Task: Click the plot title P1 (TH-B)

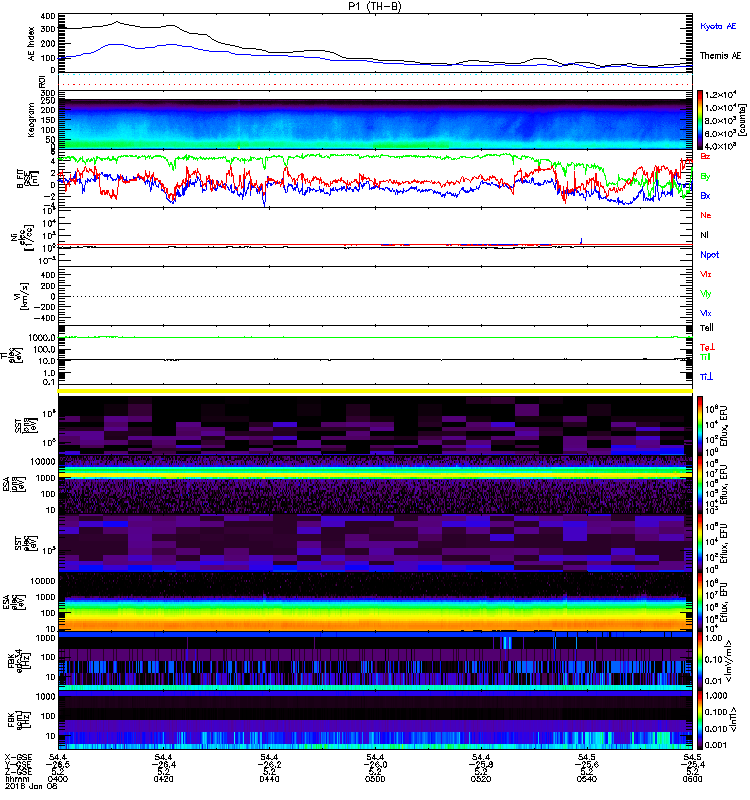Action: tap(375, 6)
